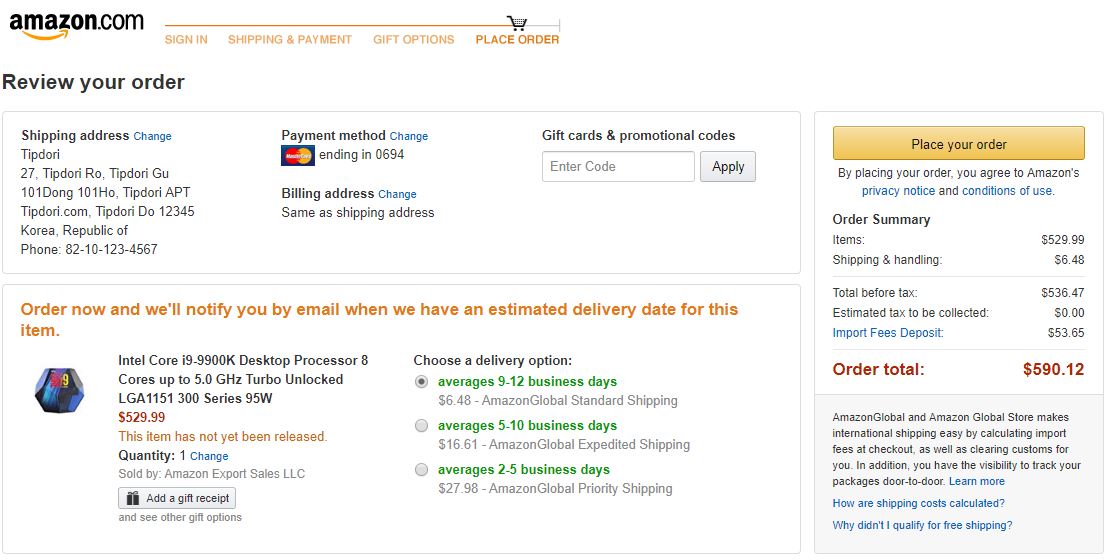The width and height of the screenshot is (1111, 560).
Task: Go to the Shipping & Payment step
Action: 290,40
